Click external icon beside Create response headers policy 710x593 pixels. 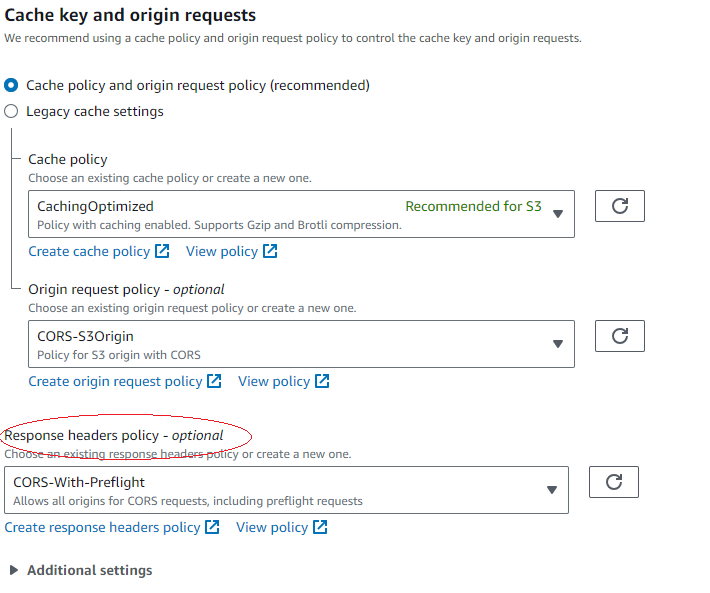212,527
